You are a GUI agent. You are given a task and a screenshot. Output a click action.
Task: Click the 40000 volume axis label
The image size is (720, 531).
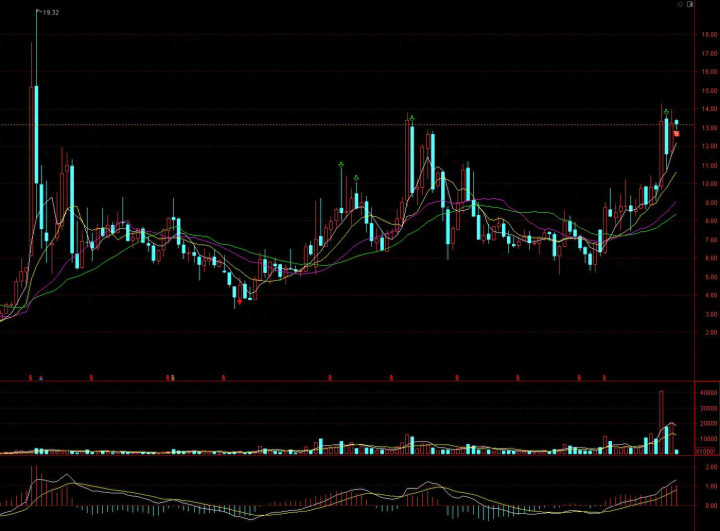709,393
